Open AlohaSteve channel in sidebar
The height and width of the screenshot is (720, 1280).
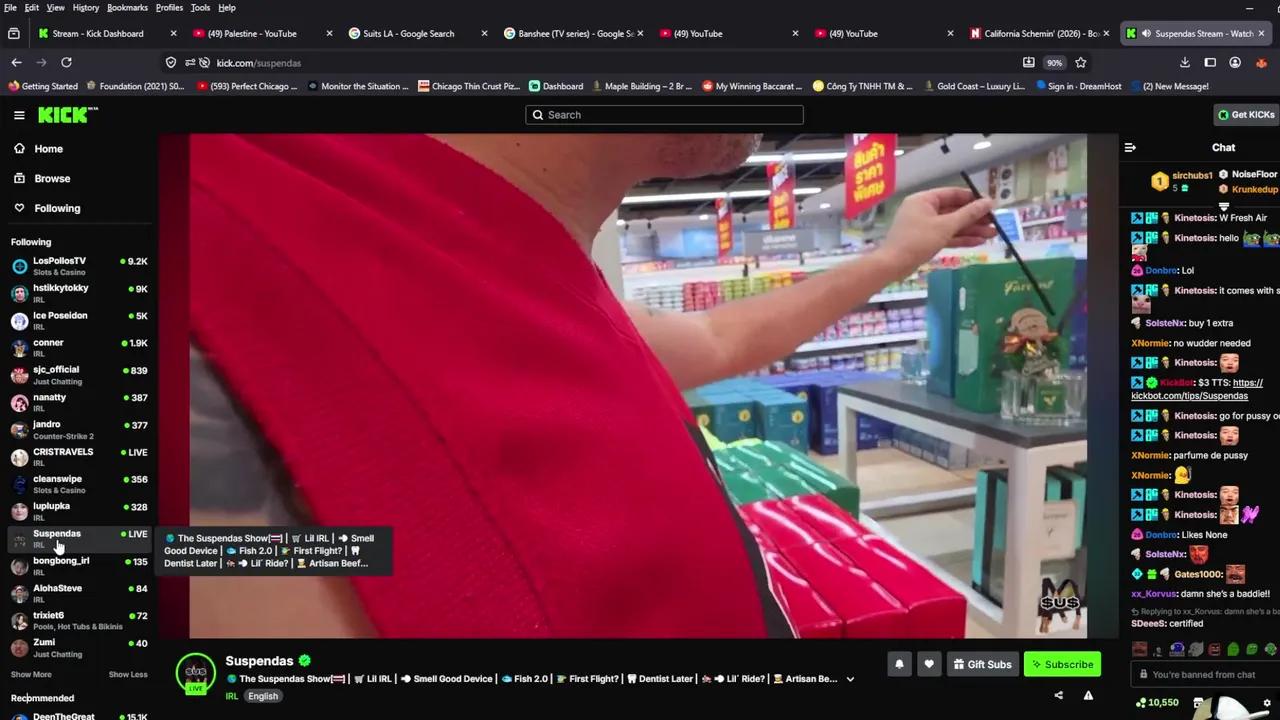point(78,592)
